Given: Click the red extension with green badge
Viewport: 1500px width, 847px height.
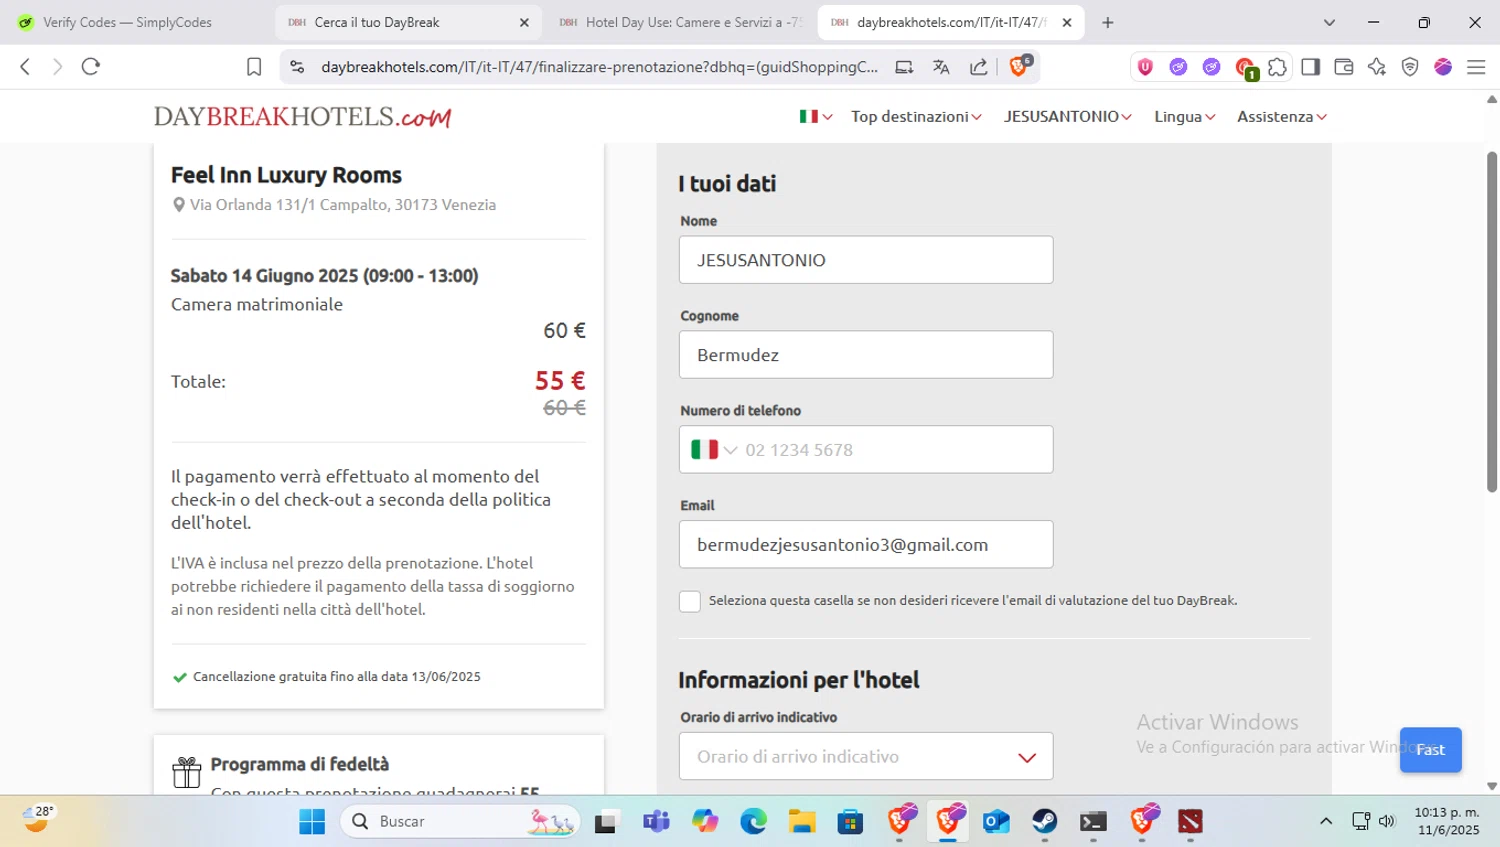Looking at the screenshot, I should coord(1245,68).
